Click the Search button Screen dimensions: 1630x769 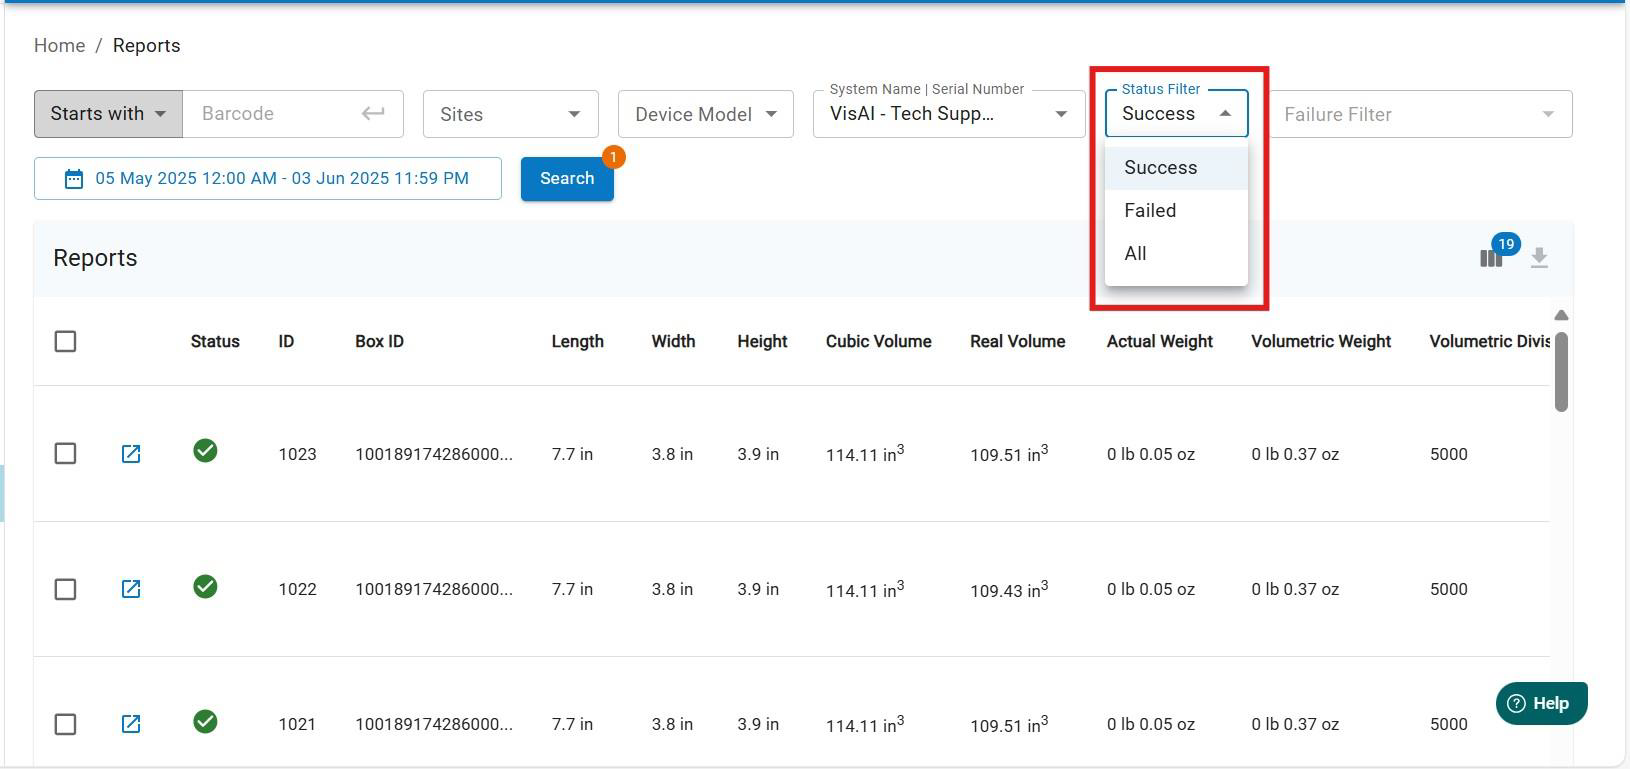pos(567,179)
